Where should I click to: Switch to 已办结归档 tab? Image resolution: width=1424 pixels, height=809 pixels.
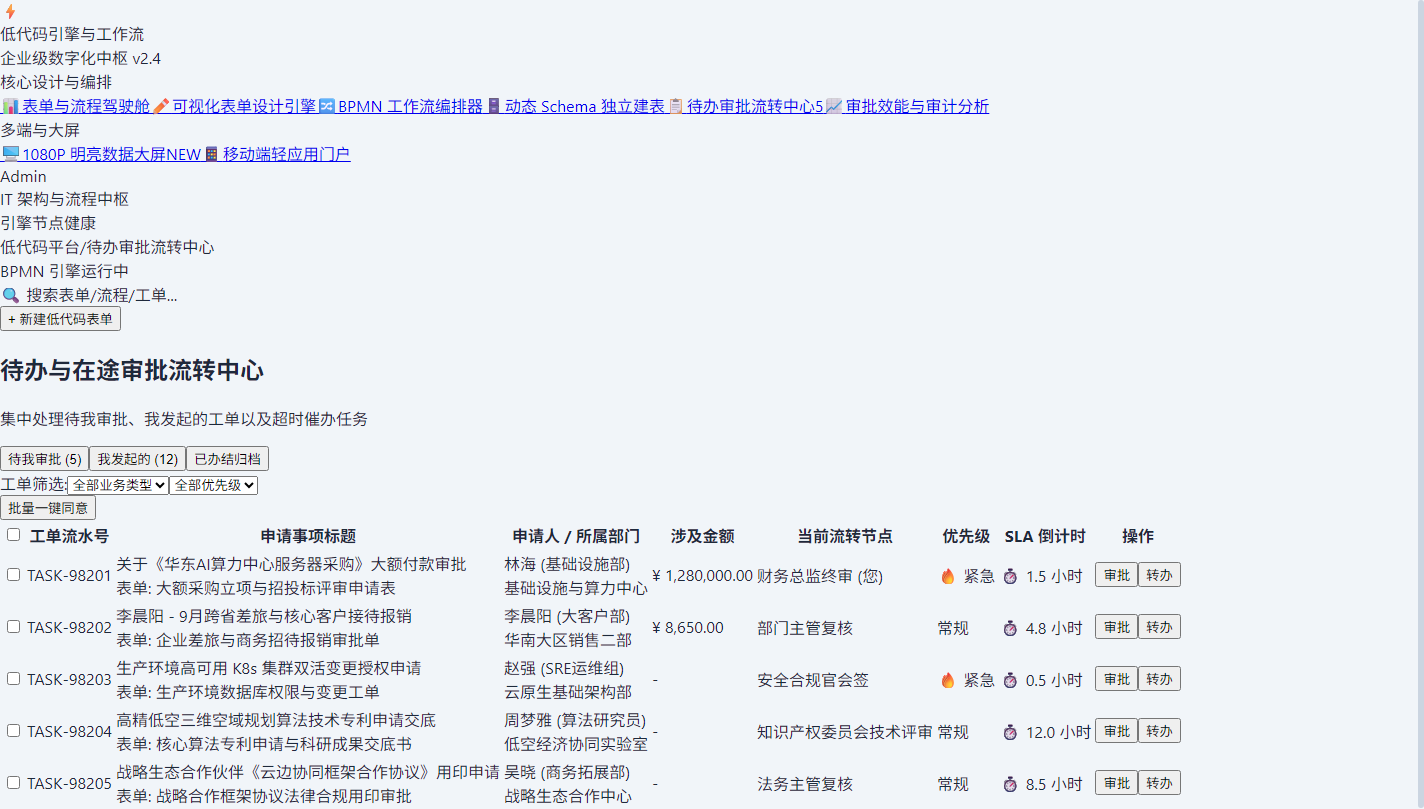point(227,459)
